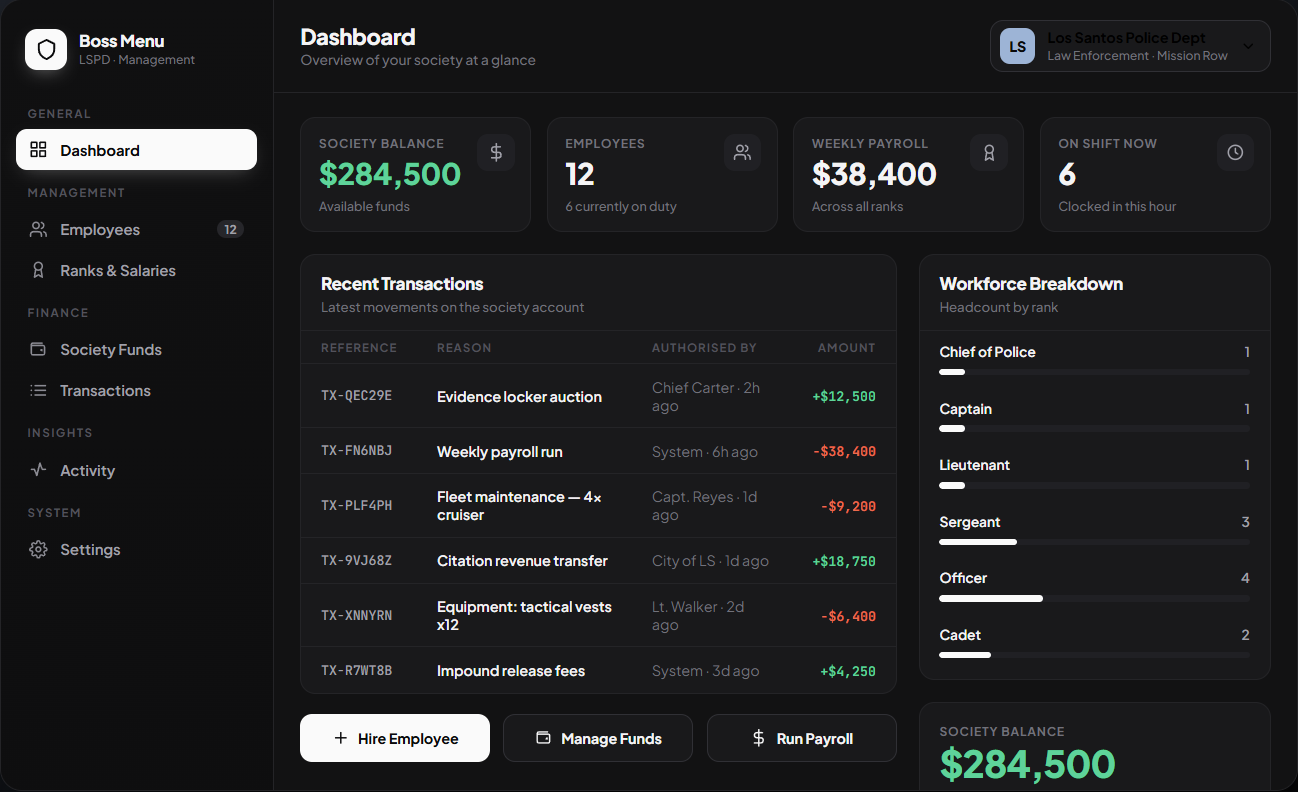Click the -$9,200 amount

point(848,506)
